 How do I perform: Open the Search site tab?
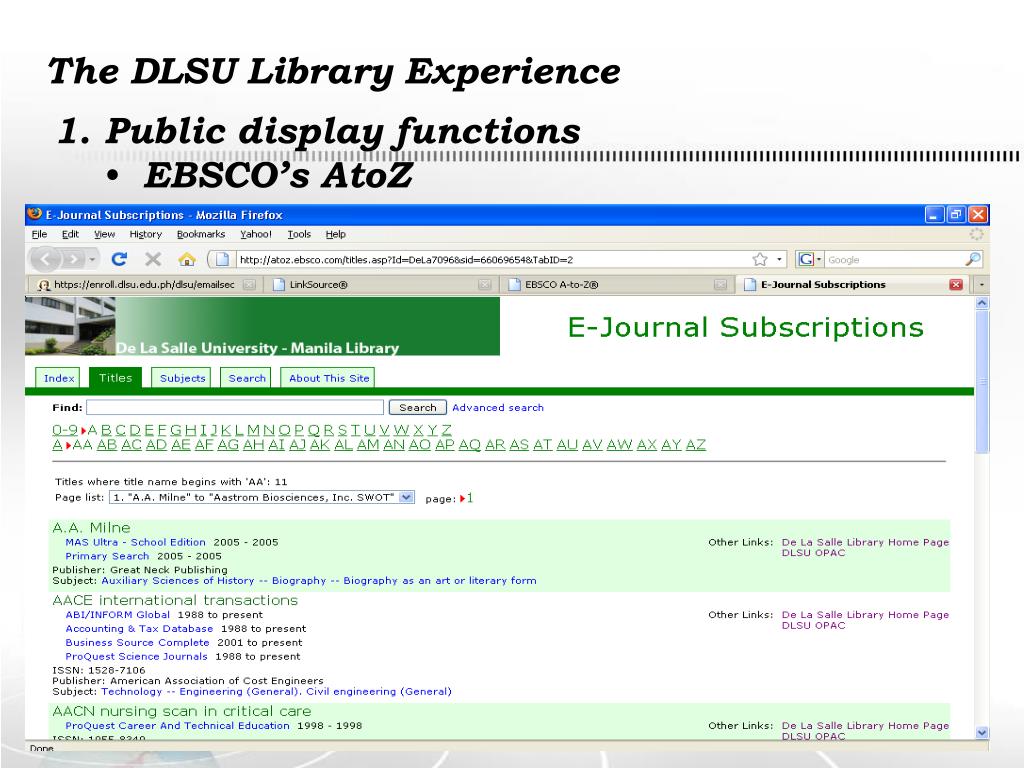click(x=247, y=378)
